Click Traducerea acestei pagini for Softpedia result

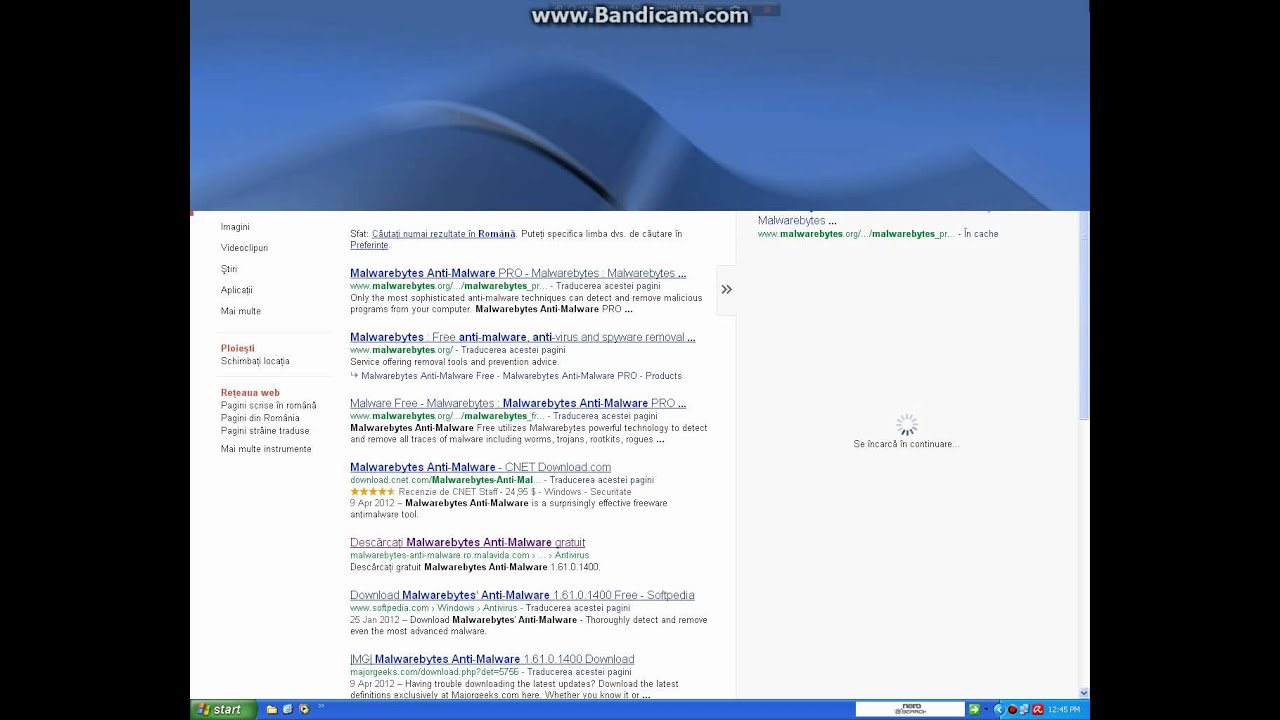coord(578,608)
